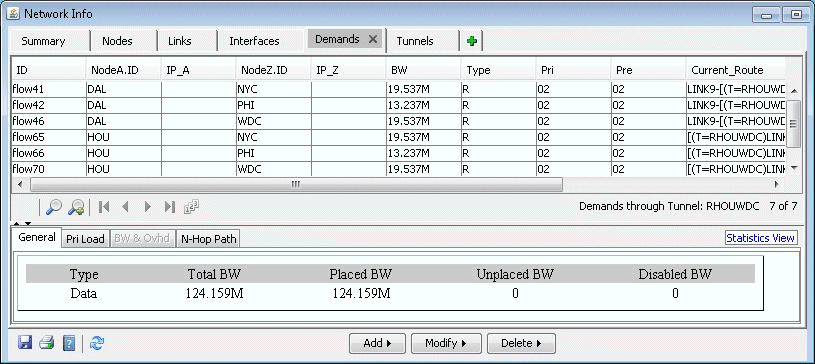Click the Current_Route column header
The width and height of the screenshot is (815, 364).
735,70
